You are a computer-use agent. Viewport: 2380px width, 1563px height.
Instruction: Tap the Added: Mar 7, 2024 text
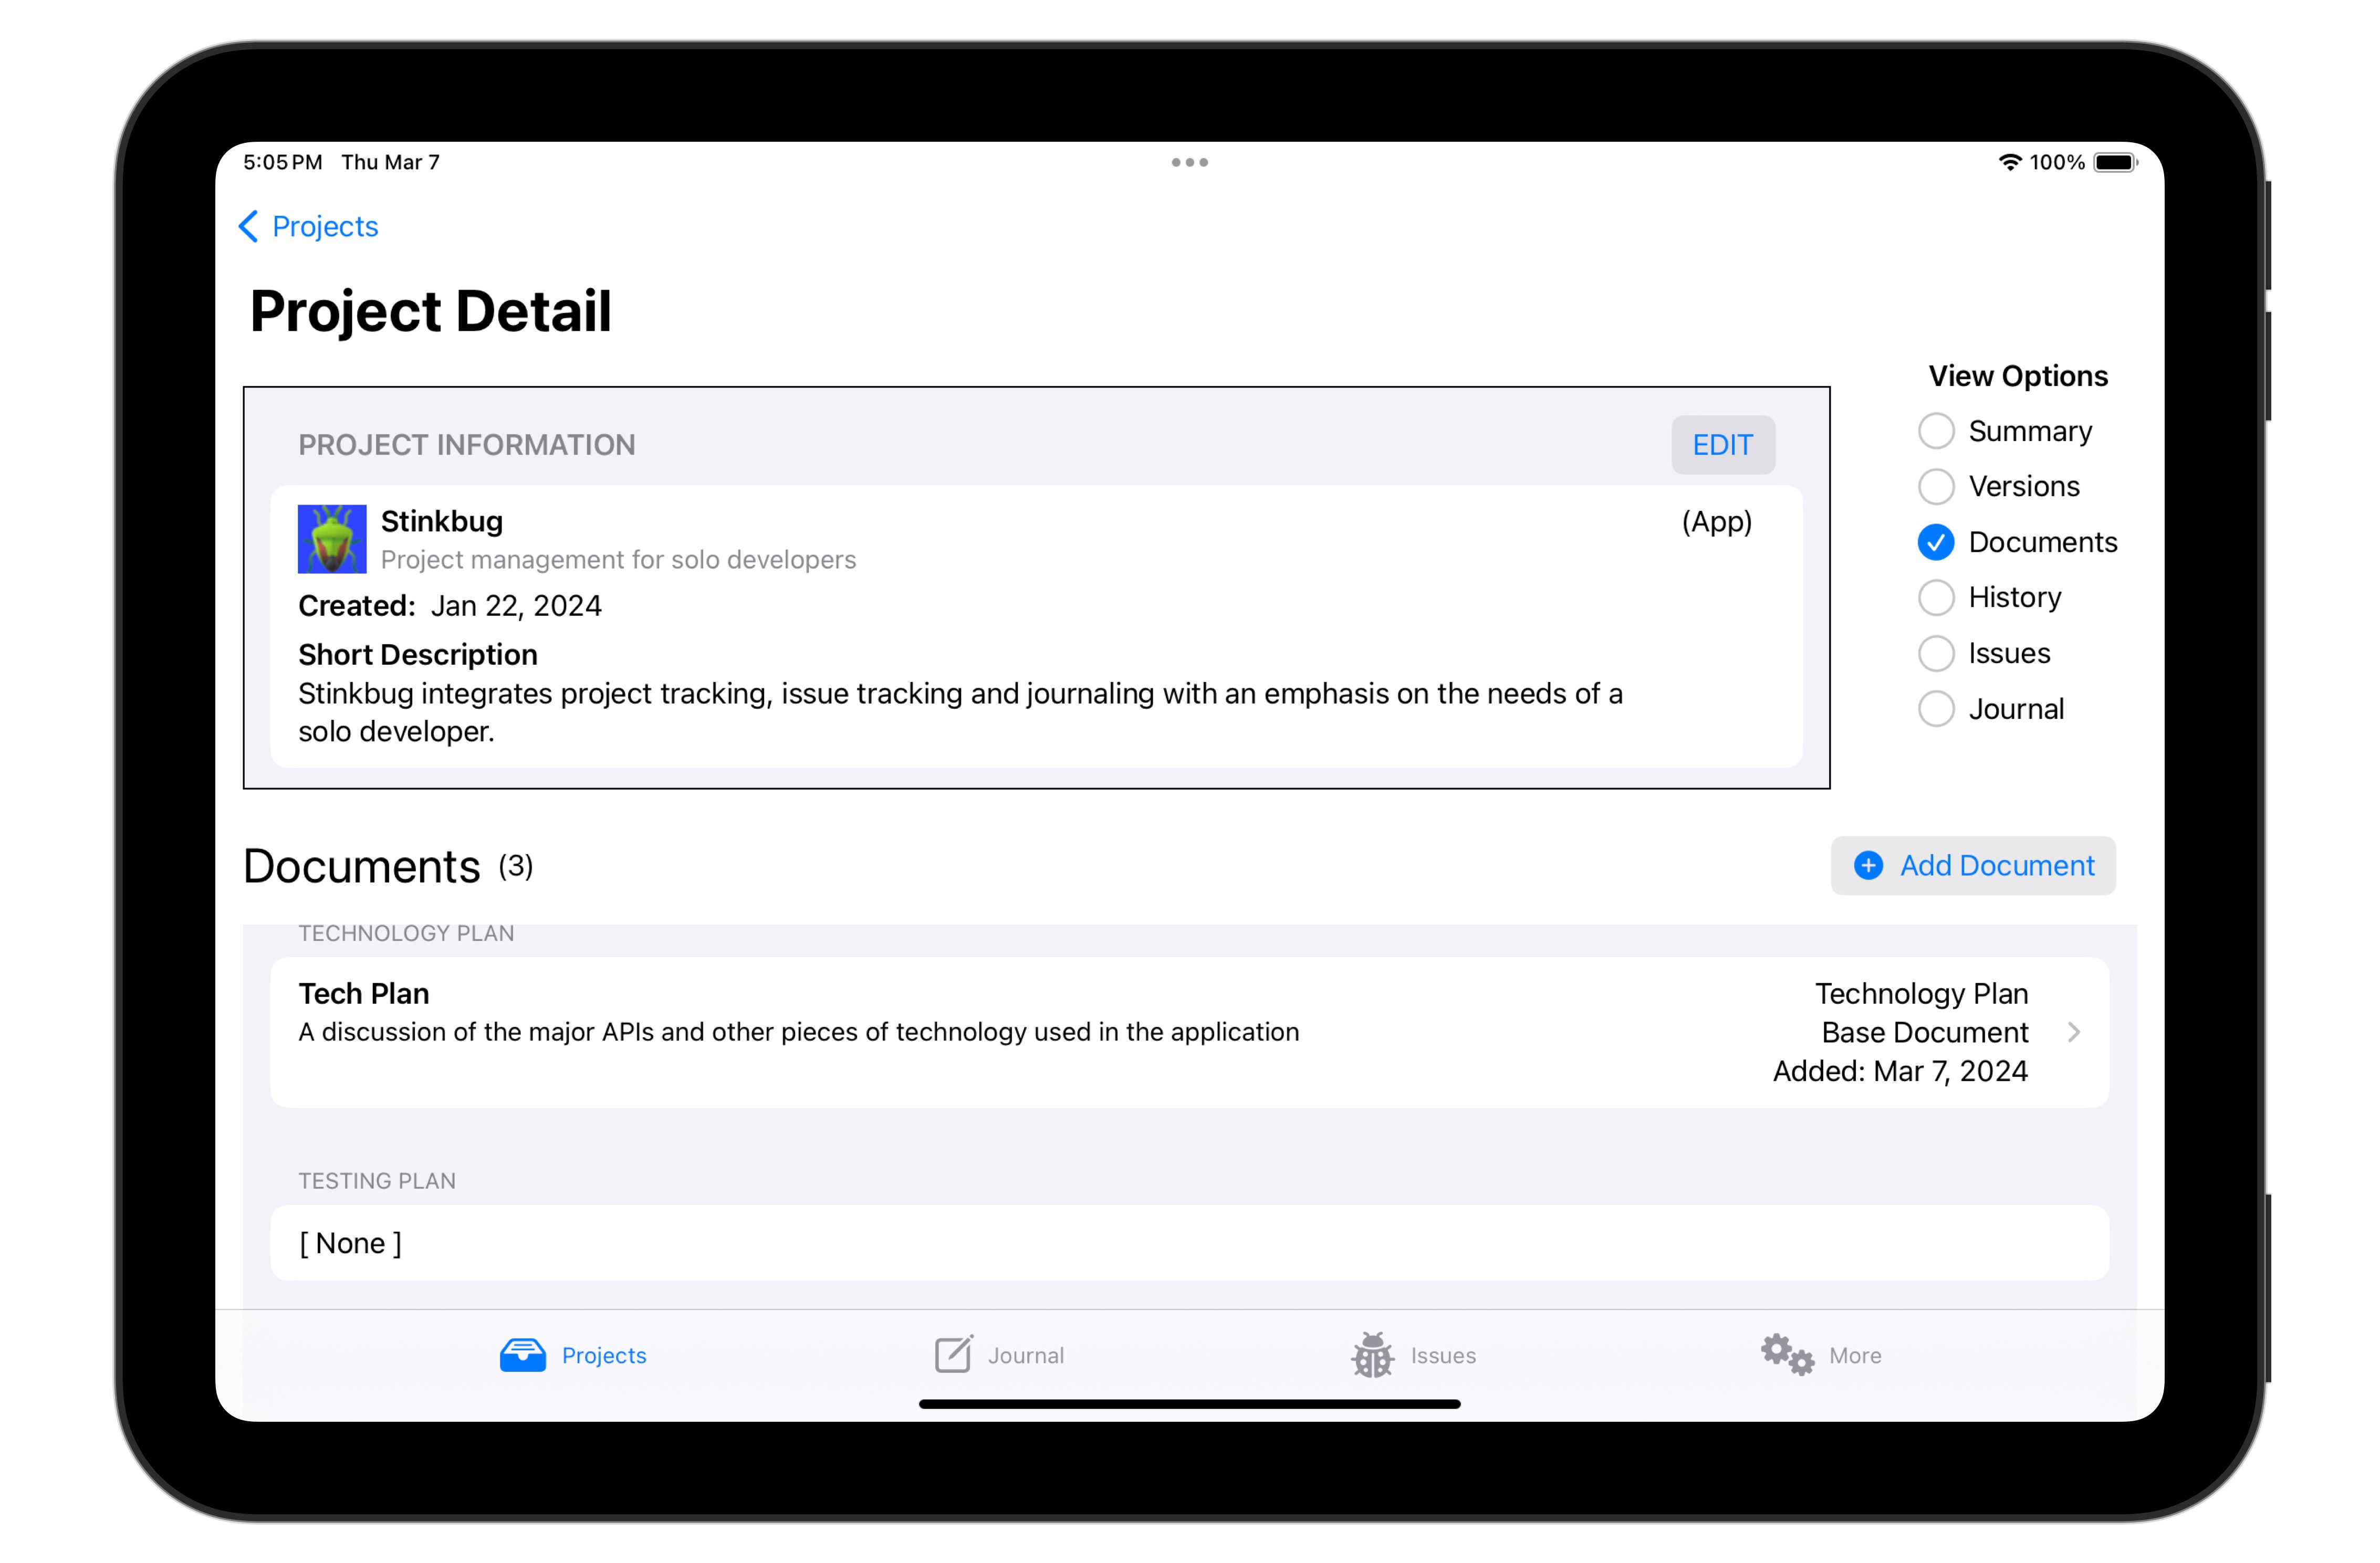point(1900,1071)
